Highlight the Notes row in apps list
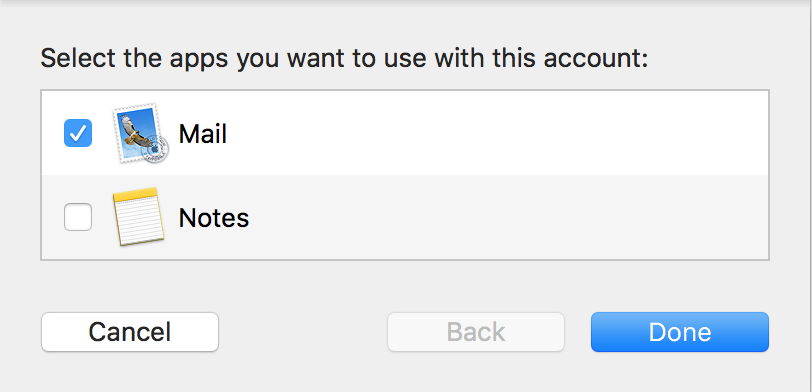Screen dimensions: 812x392 [405, 217]
